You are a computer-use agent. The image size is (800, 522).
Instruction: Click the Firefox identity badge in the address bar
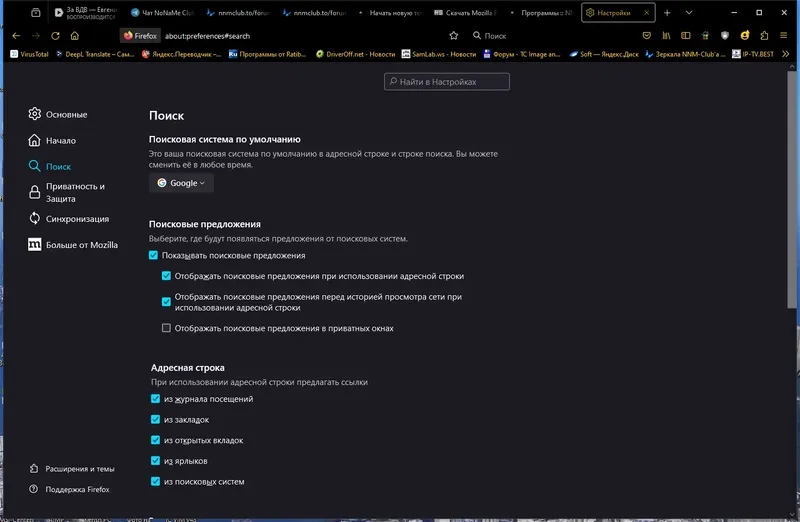pyautogui.click(x=140, y=36)
